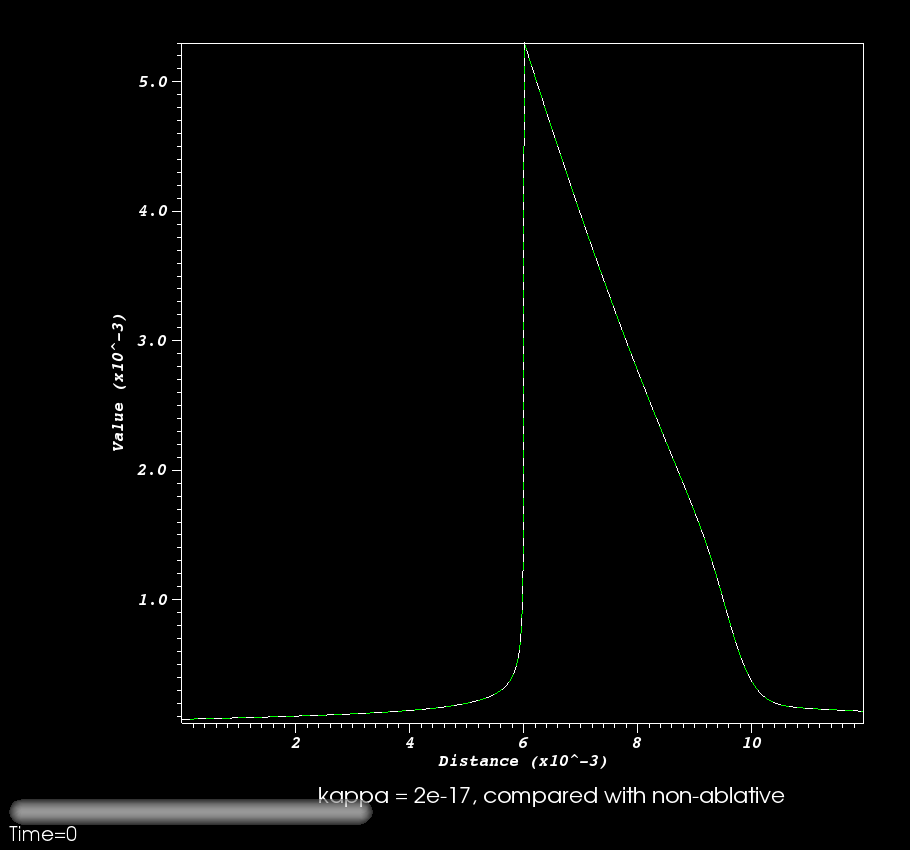Click the gray progress bar

pos(191,812)
